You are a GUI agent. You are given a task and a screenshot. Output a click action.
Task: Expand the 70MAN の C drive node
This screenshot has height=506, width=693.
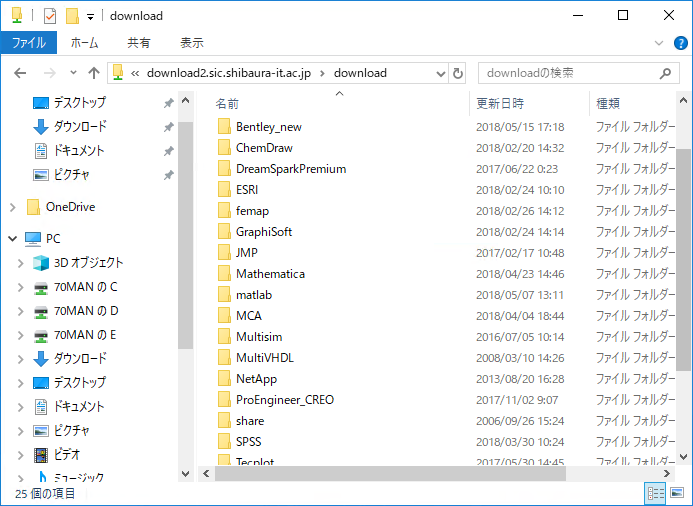[20, 287]
